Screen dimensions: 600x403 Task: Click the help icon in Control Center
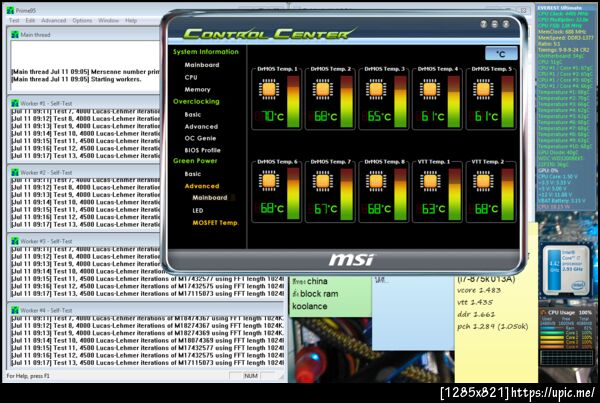click(484, 24)
